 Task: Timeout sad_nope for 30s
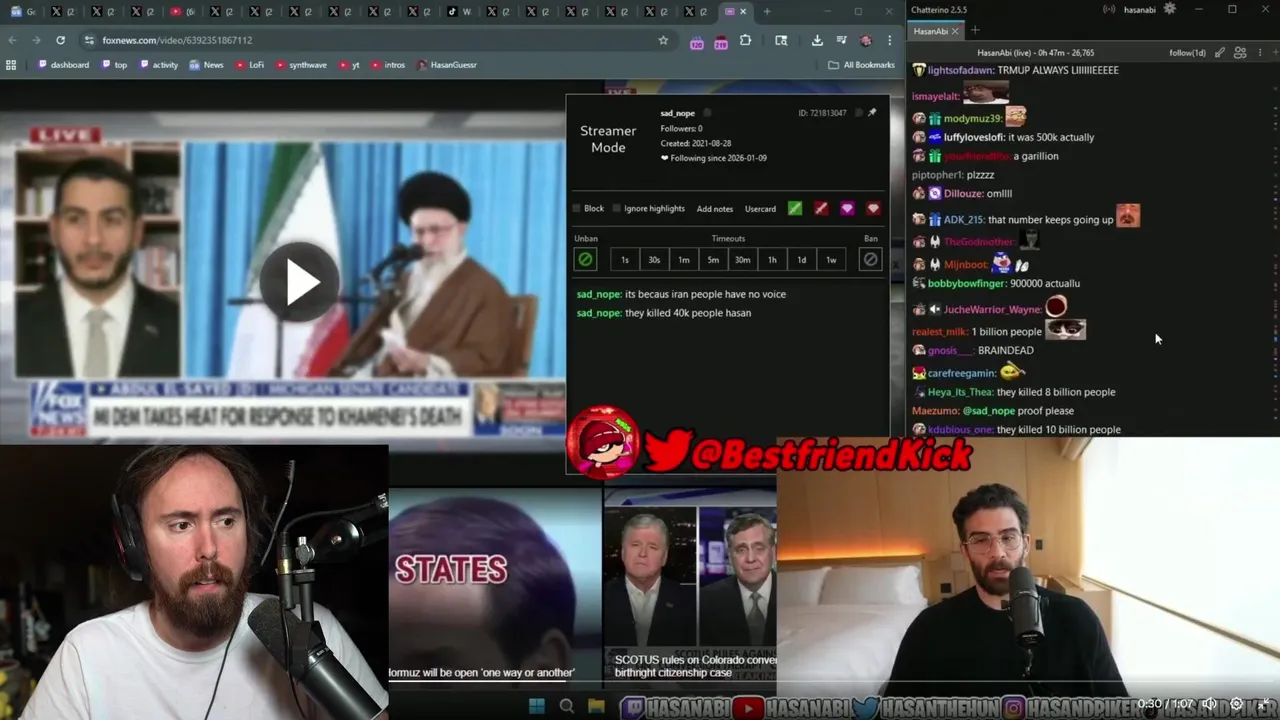coord(654,260)
